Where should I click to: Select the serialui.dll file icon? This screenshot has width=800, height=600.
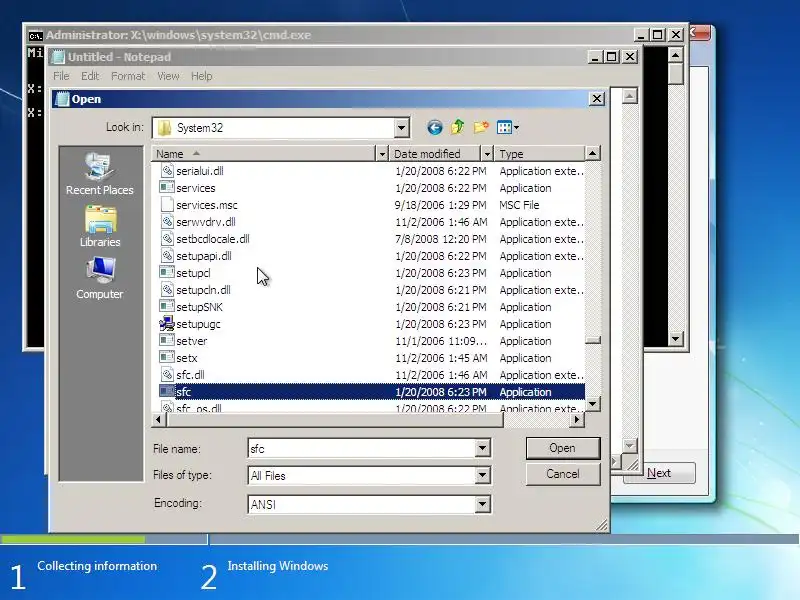point(167,170)
